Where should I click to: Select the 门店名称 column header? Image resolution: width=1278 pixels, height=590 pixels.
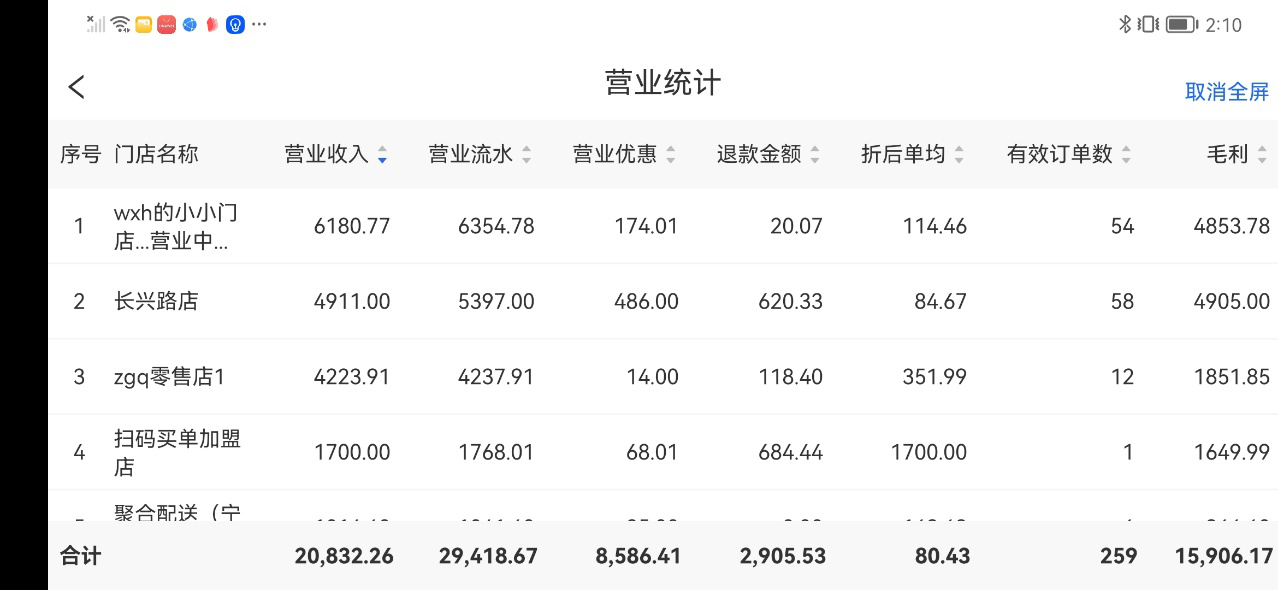coord(156,154)
